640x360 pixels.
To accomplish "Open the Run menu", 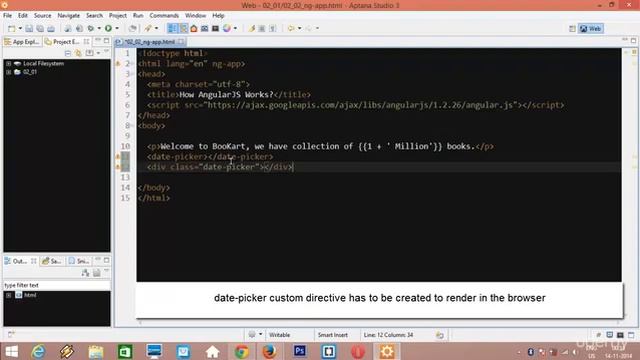I will [138, 16].
